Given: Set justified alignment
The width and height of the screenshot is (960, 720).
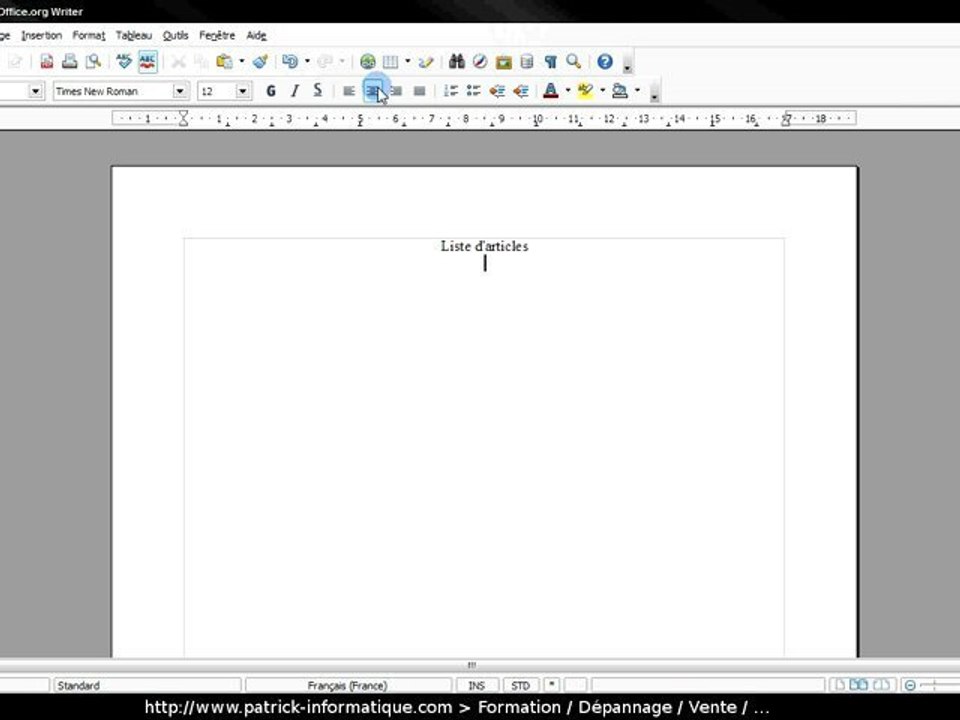Looking at the screenshot, I should pos(419,91).
